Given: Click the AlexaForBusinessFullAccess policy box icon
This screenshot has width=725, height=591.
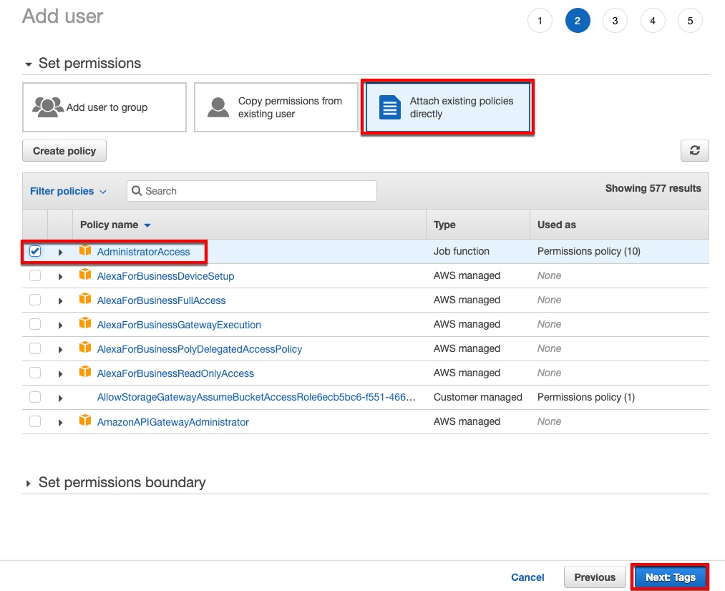Looking at the screenshot, I should point(85,299).
